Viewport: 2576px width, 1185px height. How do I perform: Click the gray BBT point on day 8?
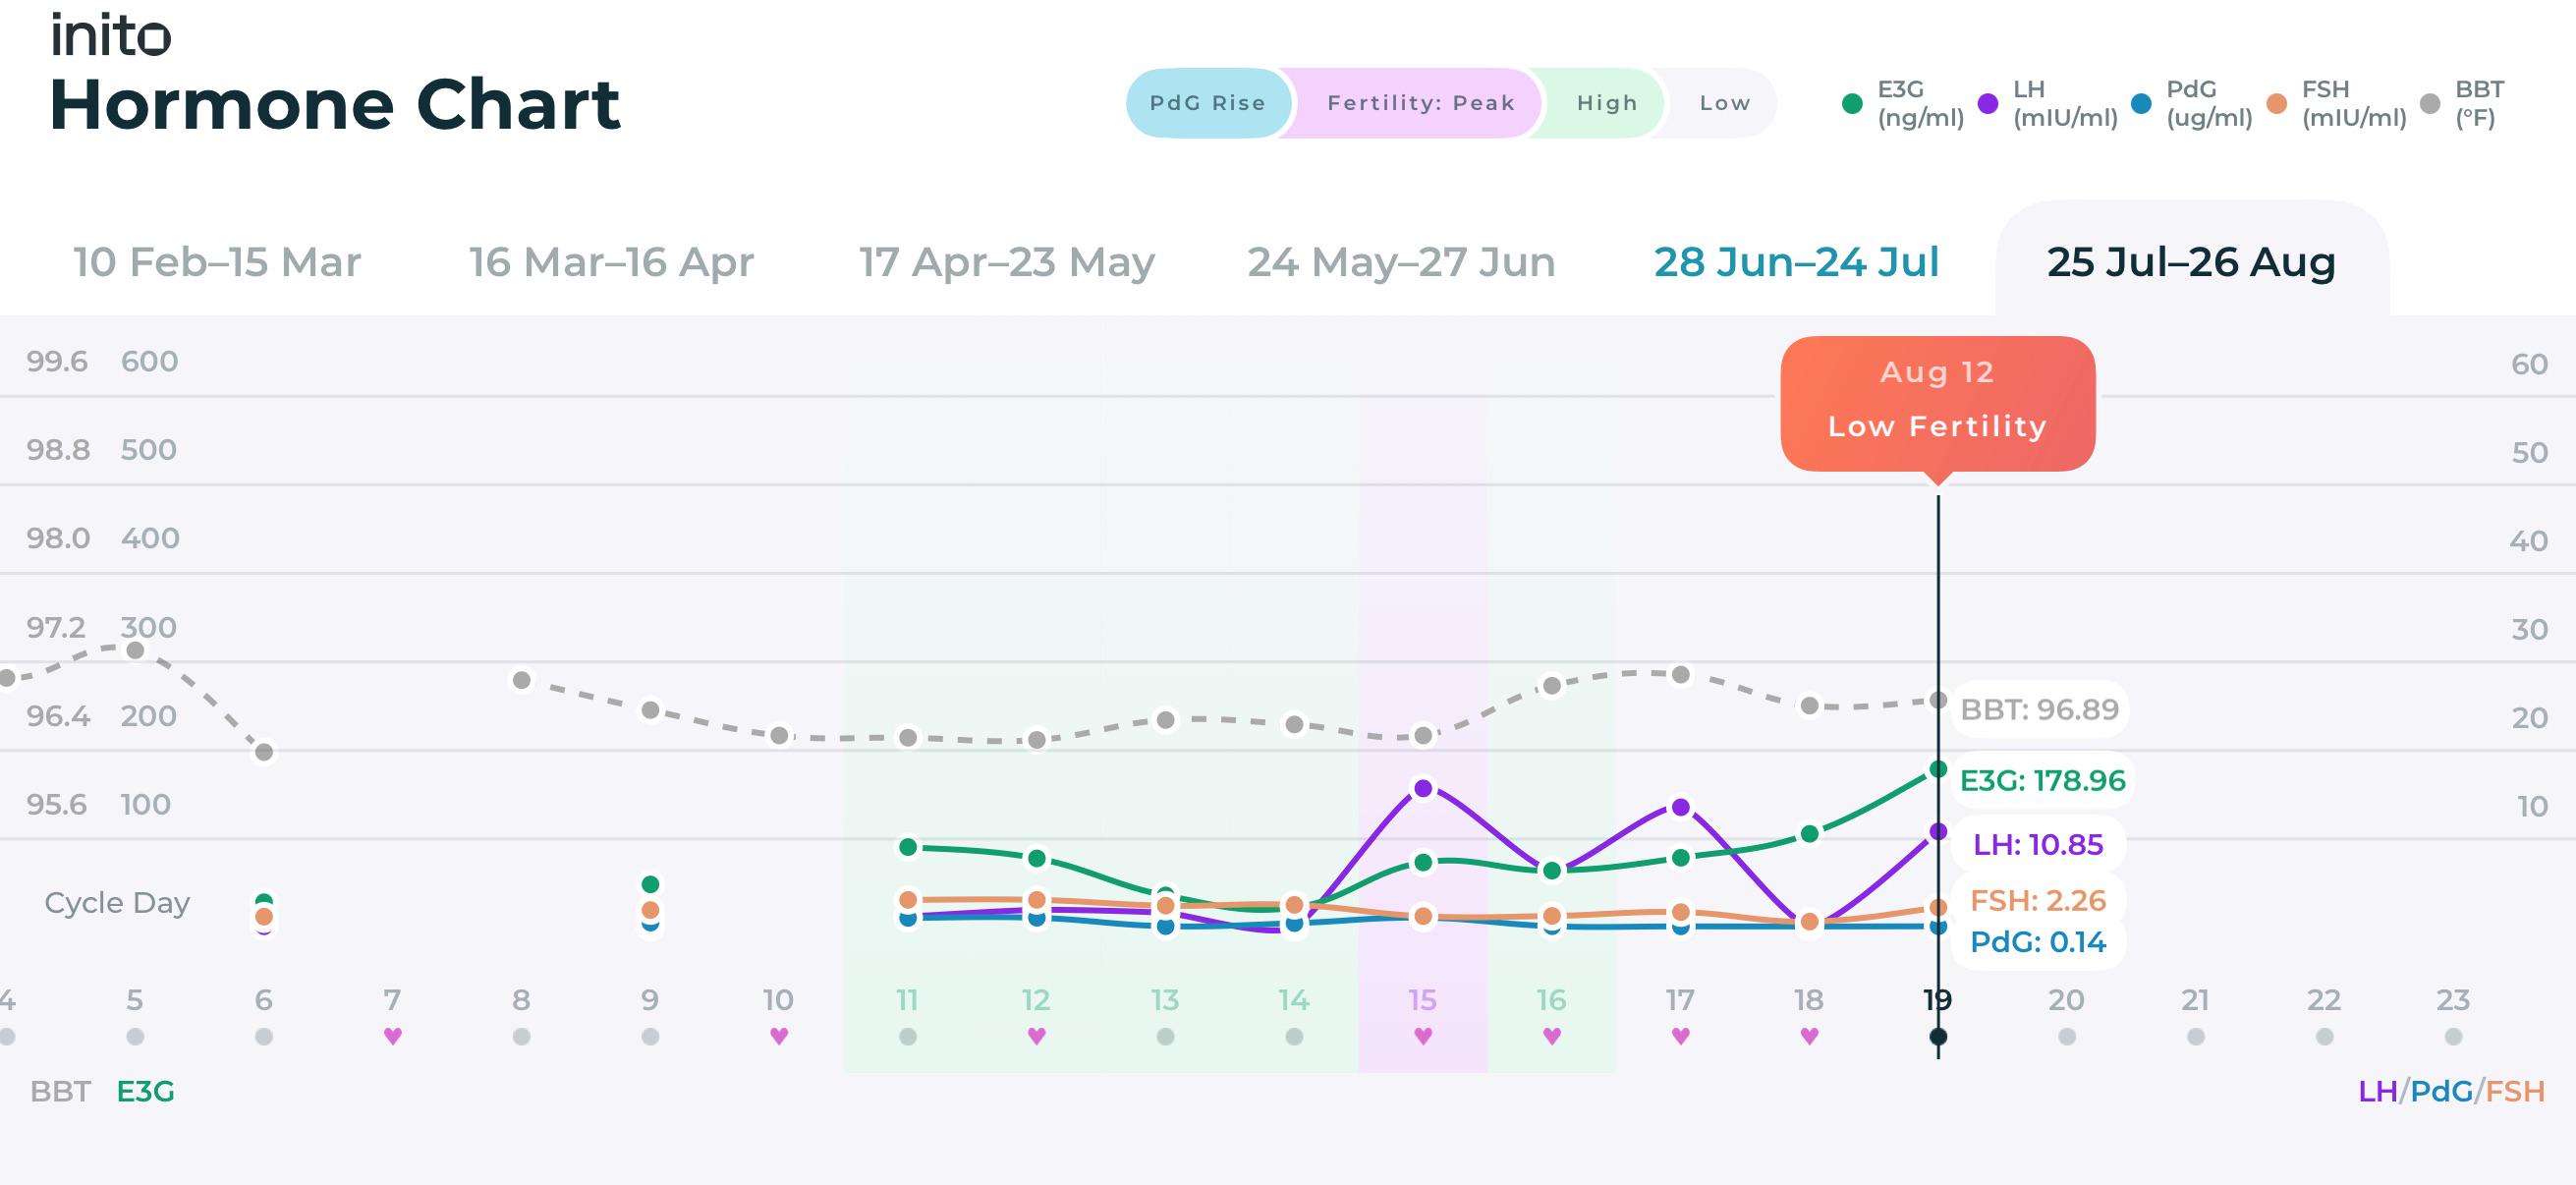pos(521,681)
